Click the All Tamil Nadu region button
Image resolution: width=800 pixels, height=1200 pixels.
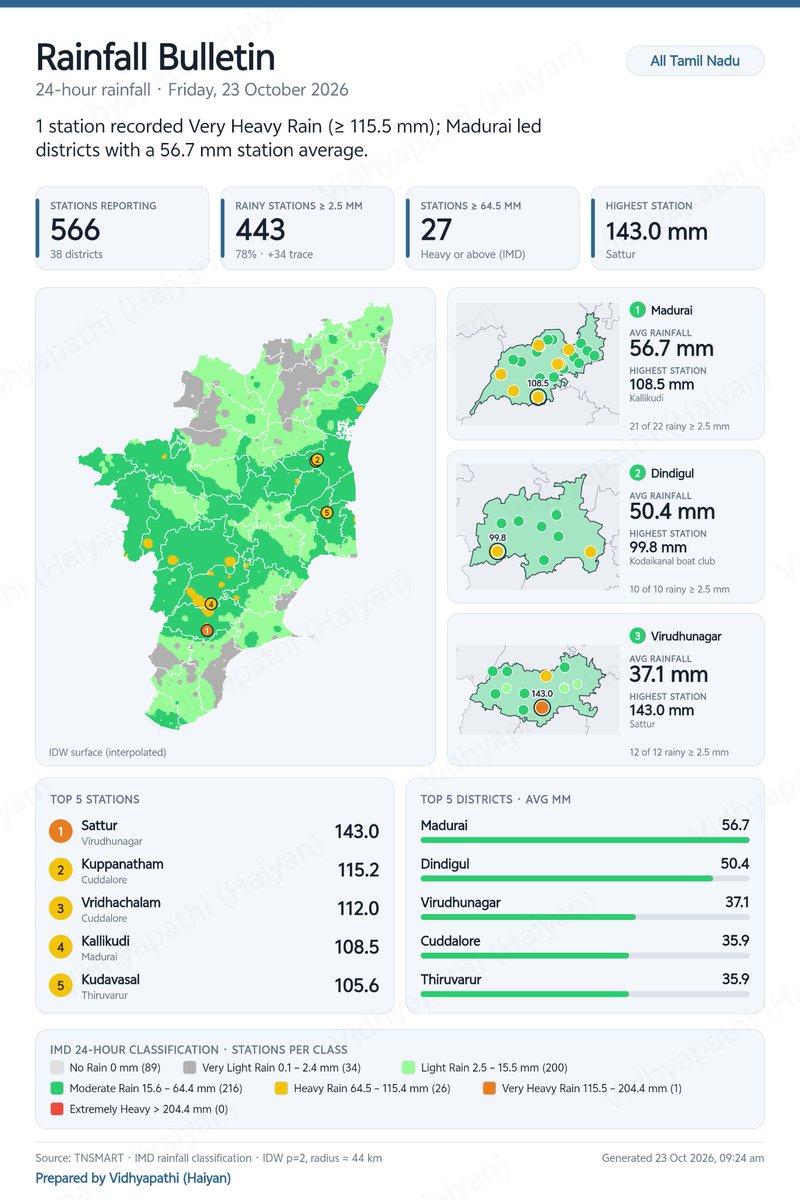coord(695,61)
